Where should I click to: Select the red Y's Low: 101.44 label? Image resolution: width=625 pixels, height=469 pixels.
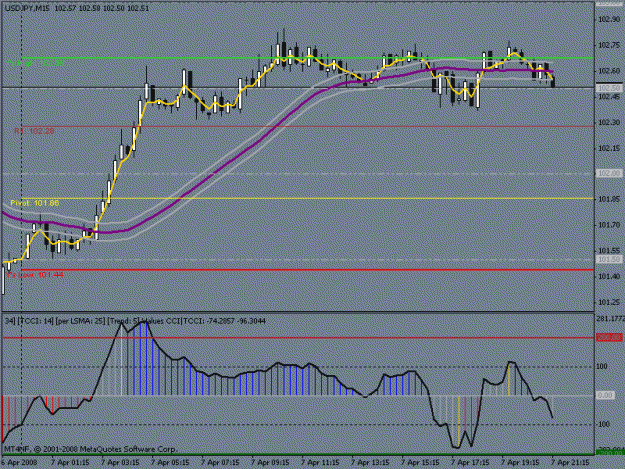pyautogui.click(x=35, y=275)
